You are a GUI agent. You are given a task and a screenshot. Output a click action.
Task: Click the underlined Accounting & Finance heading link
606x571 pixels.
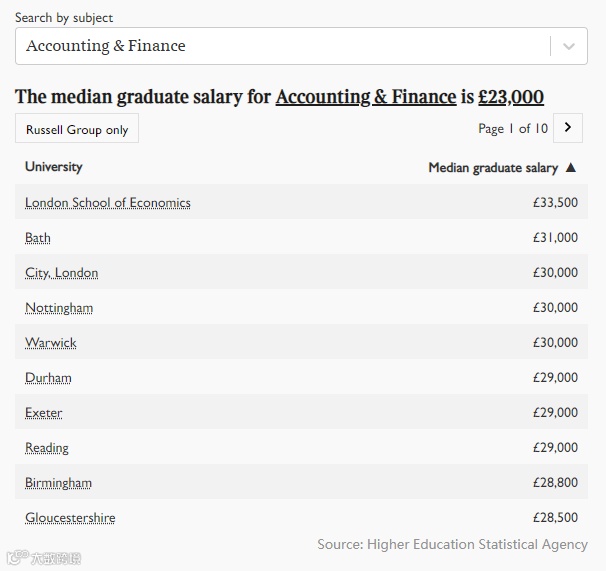click(366, 97)
